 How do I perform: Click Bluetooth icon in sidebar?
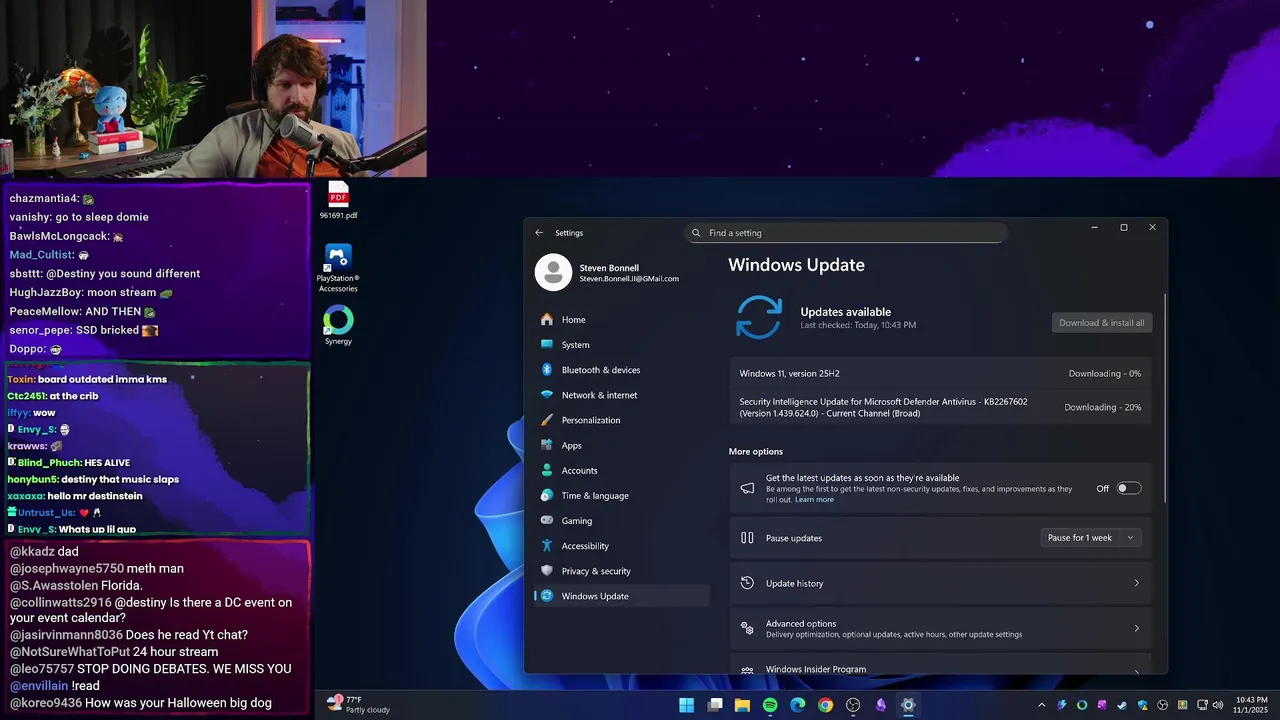pyautogui.click(x=547, y=370)
